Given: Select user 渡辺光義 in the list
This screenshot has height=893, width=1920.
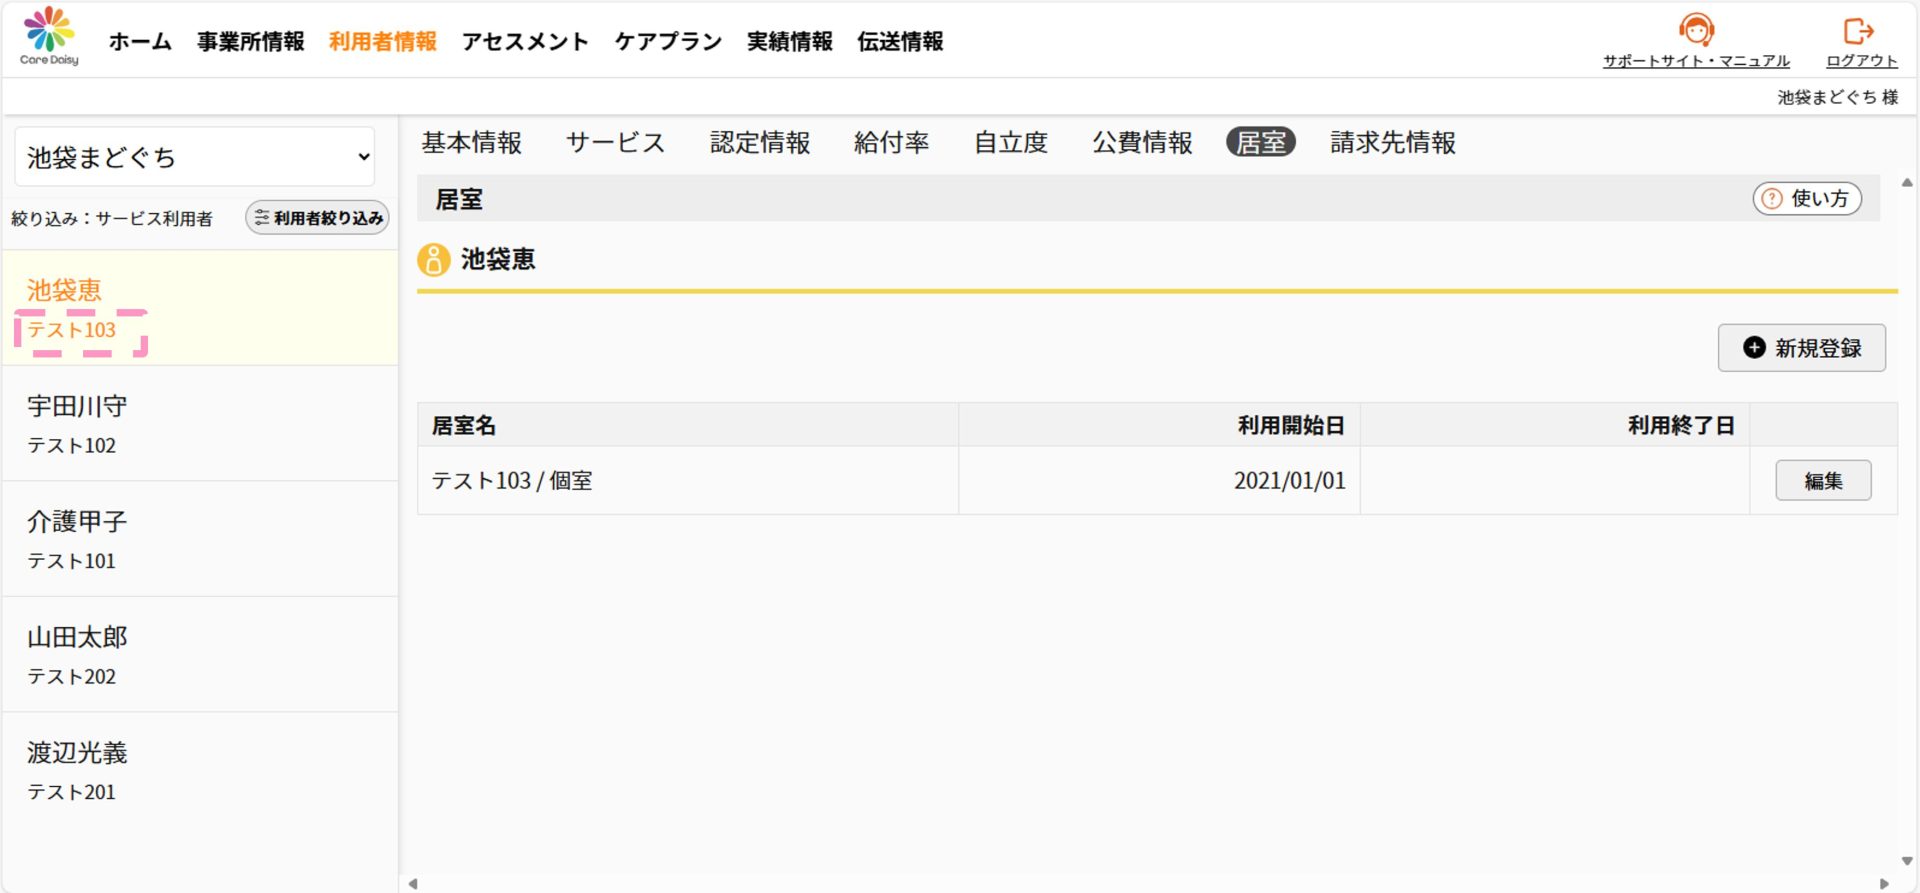Looking at the screenshot, I should point(200,770).
